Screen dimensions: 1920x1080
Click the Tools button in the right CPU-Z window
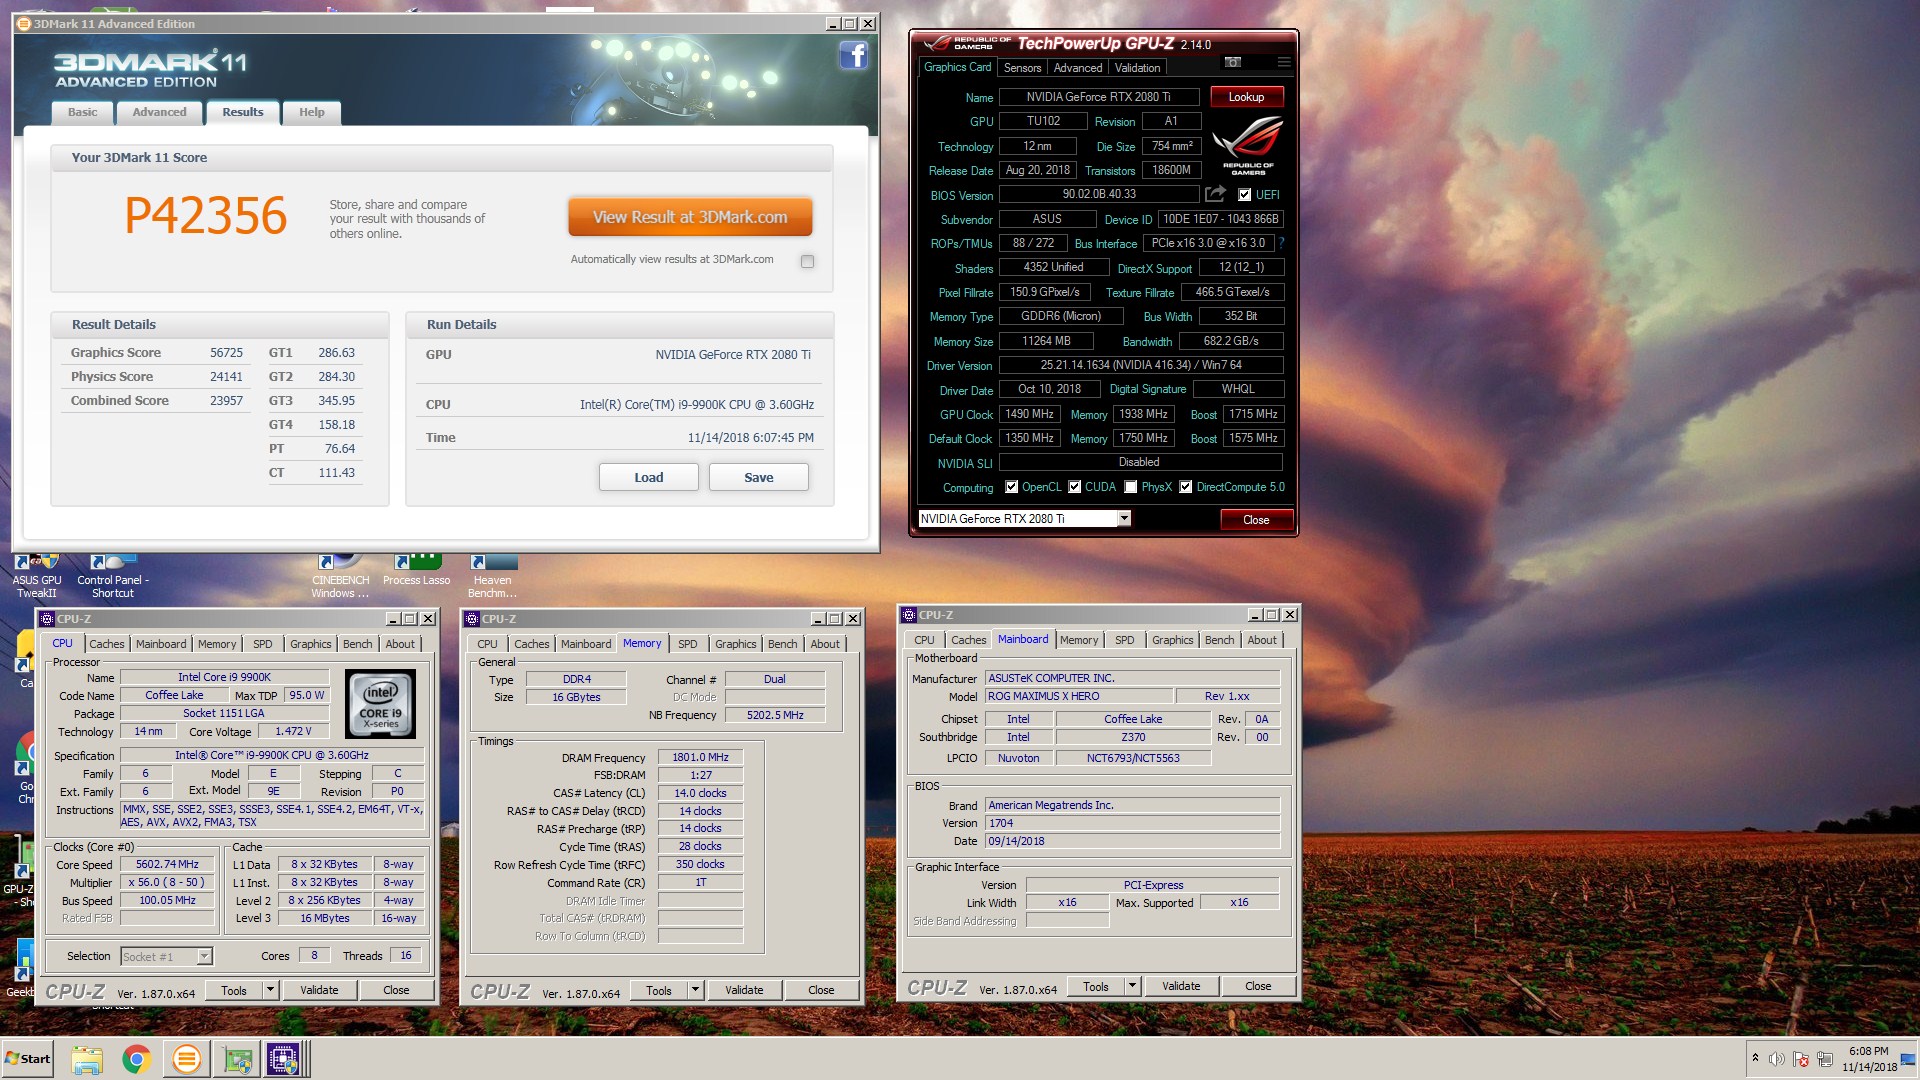click(x=1096, y=986)
